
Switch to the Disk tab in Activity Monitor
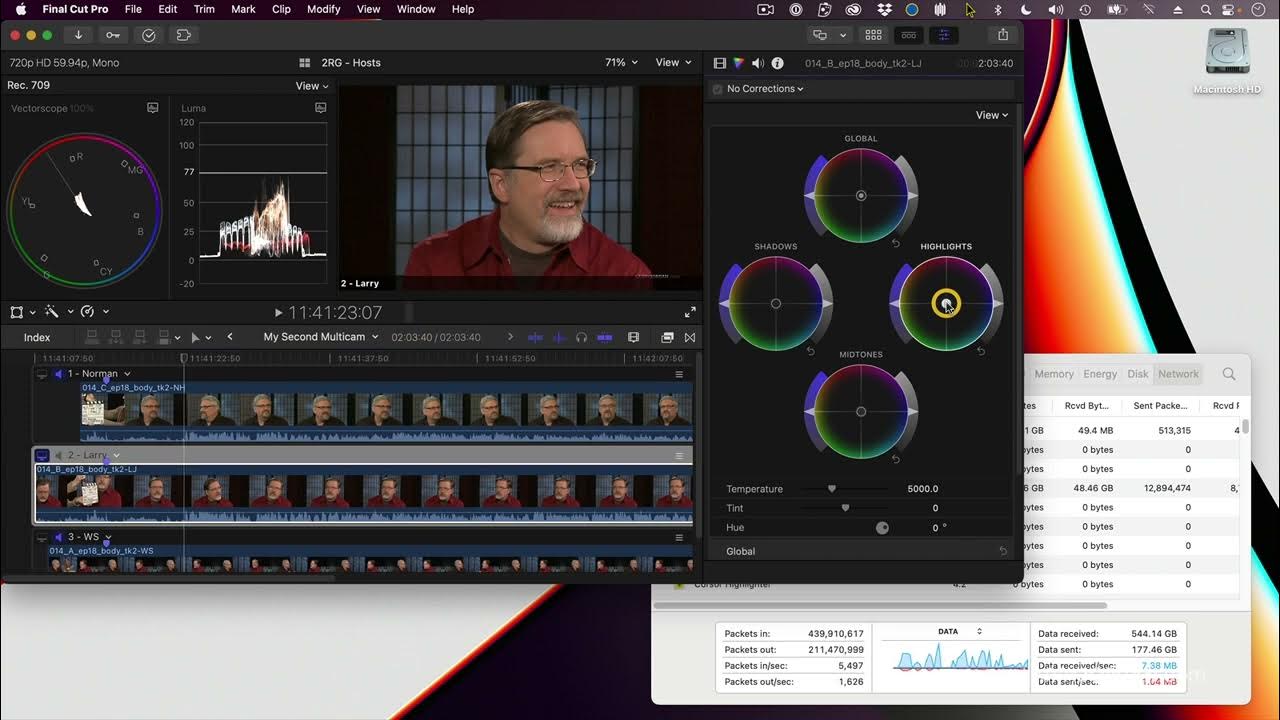1138,374
